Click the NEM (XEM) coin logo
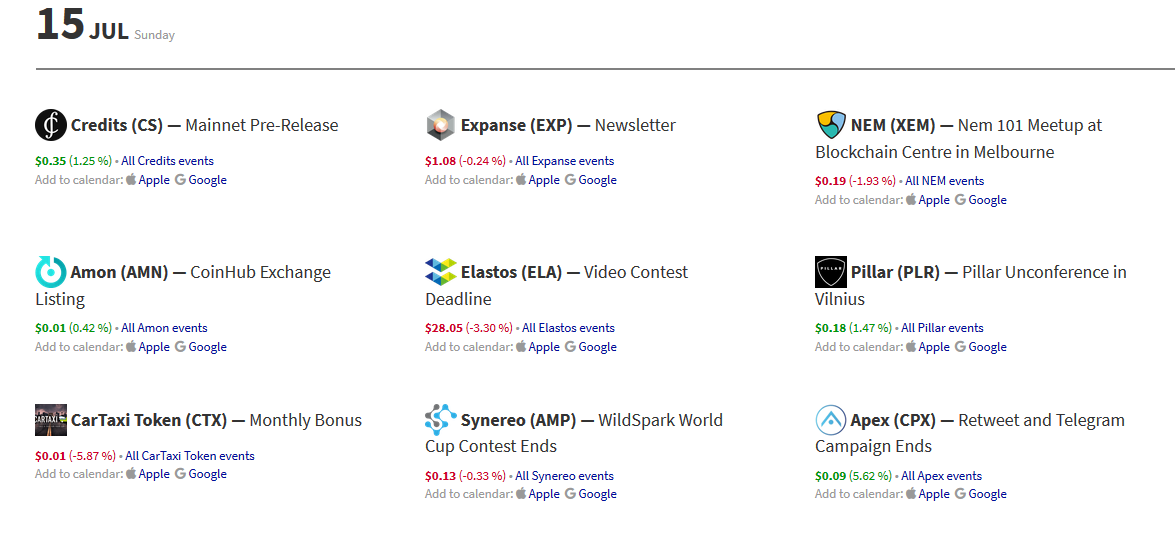Viewport: 1175px width, 549px height. pos(831,125)
